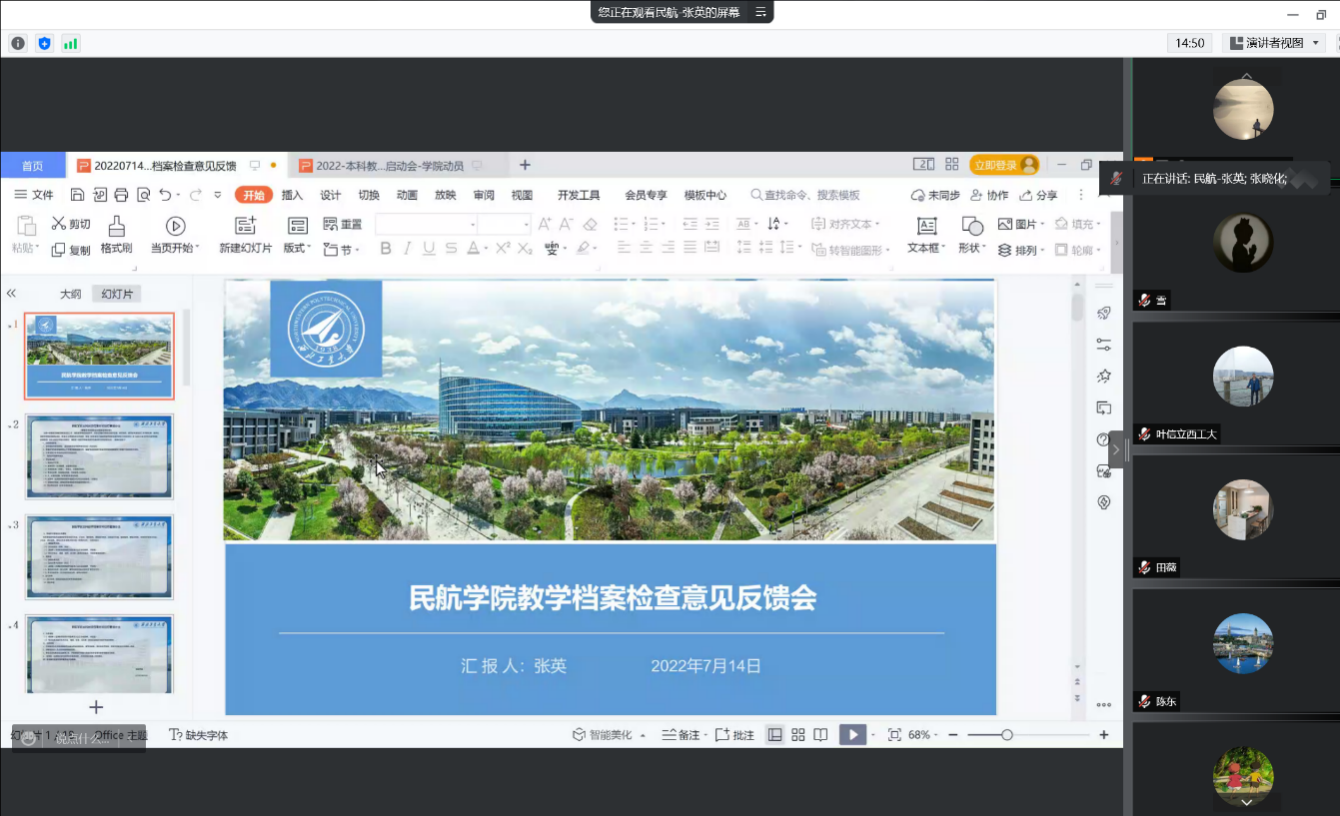This screenshot has height=816, width=1340.
Task: Click the 格式刷 format painter icon
Action: [116, 227]
